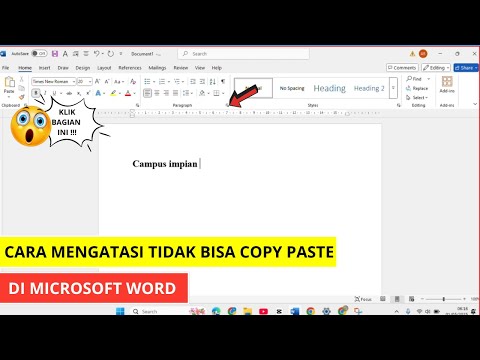Screen dimensions: 480x360
Task: Toggle Strikethrough formatting
Action: tap(69, 93)
